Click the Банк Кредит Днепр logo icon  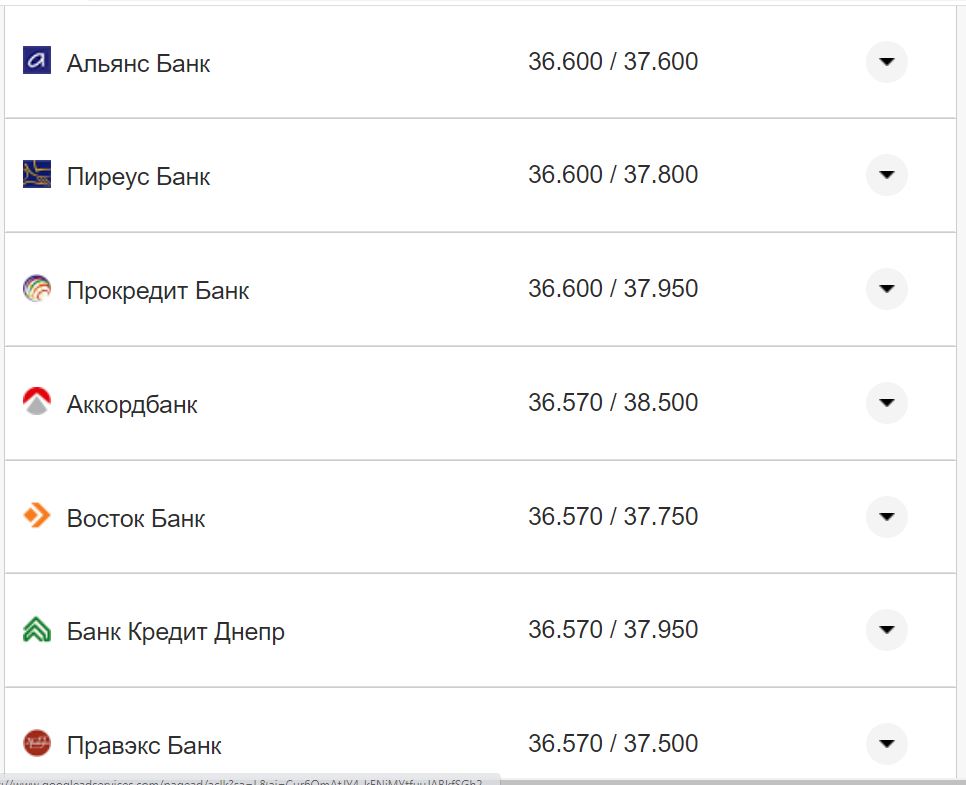point(36,630)
